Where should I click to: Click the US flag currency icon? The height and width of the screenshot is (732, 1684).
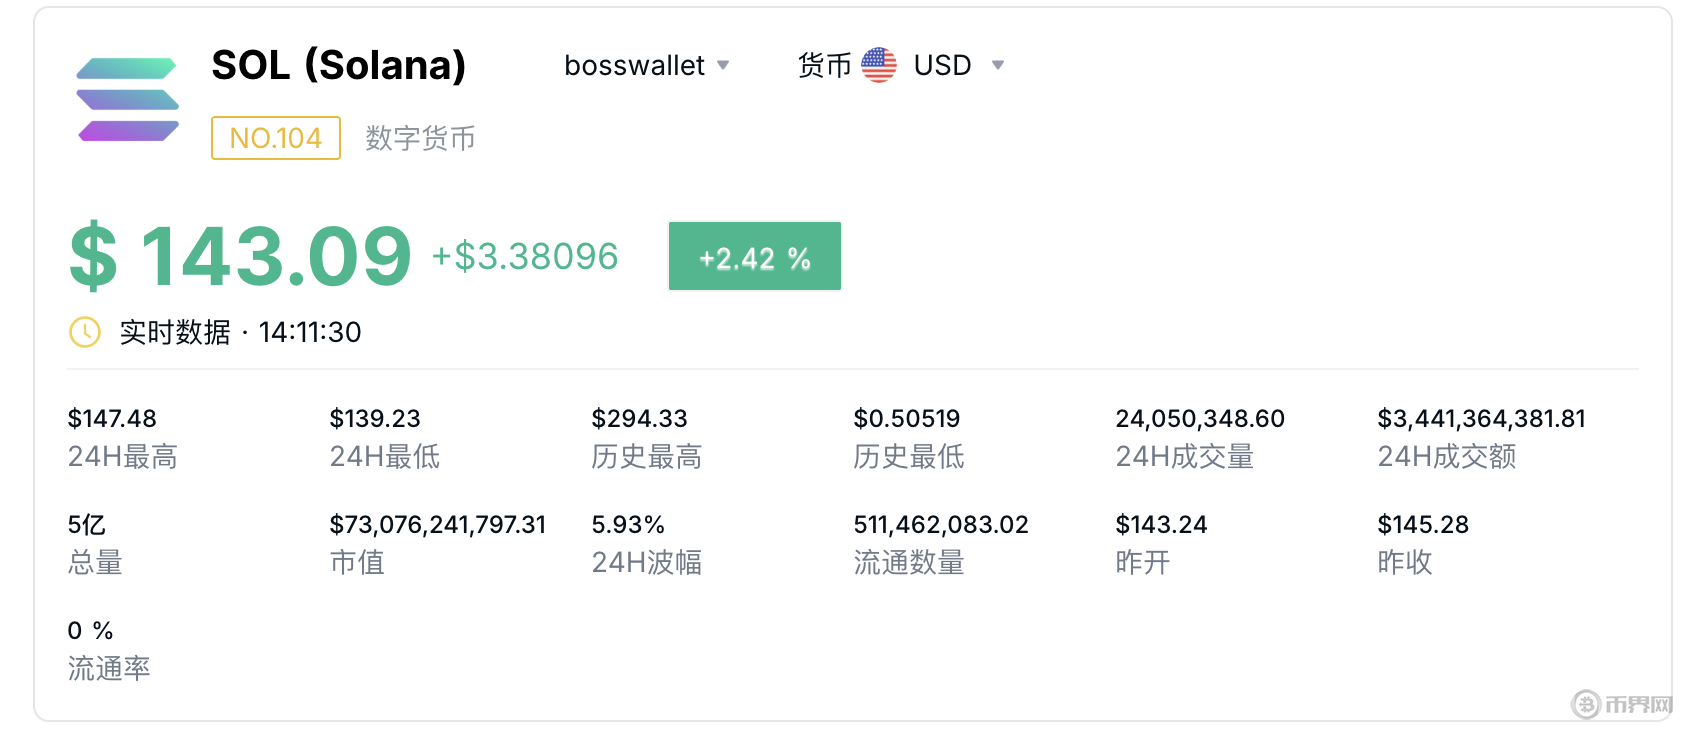pos(879,65)
